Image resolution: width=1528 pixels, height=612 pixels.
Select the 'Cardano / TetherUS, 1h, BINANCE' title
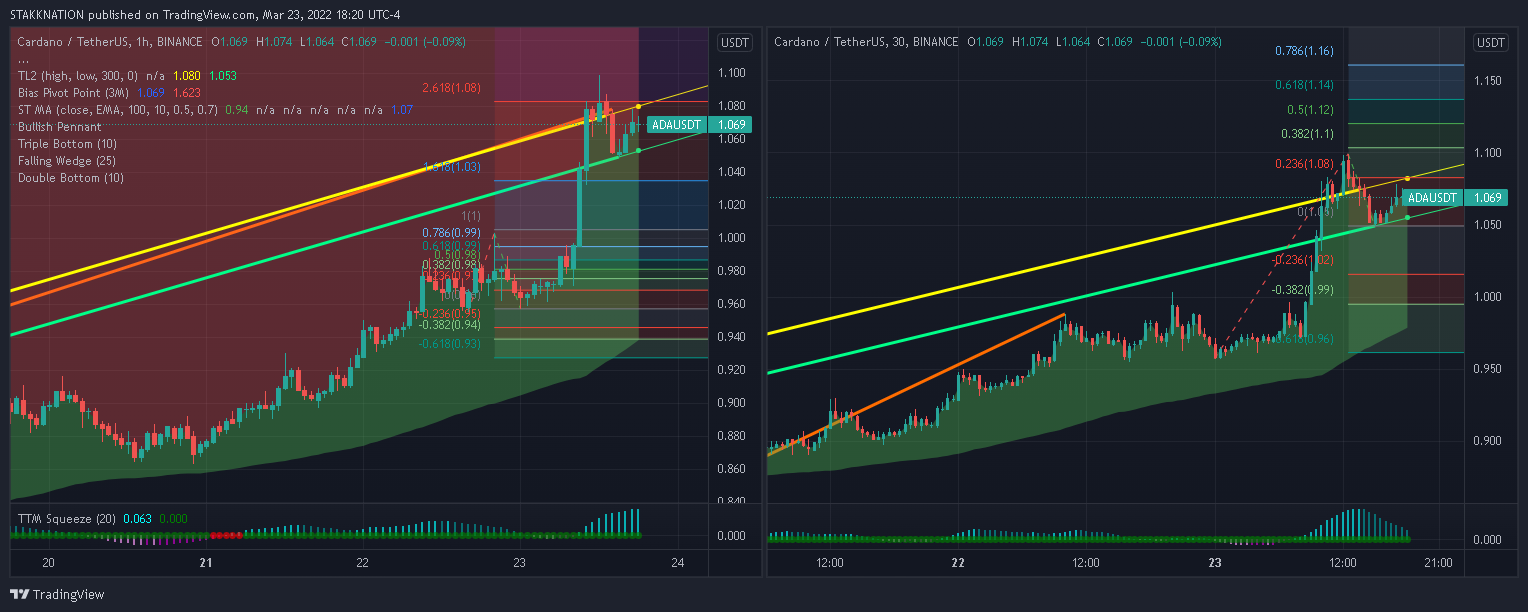click(108, 42)
